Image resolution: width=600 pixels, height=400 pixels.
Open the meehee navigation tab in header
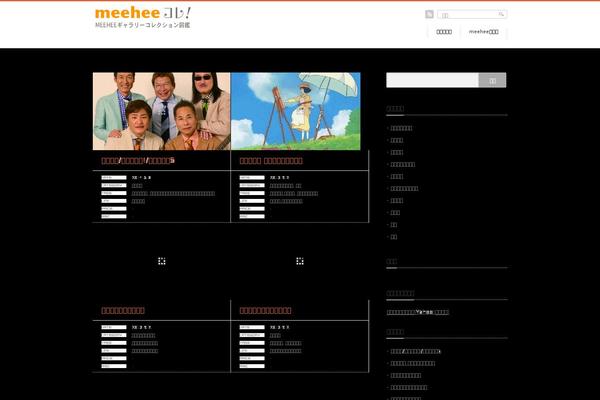[484, 32]
